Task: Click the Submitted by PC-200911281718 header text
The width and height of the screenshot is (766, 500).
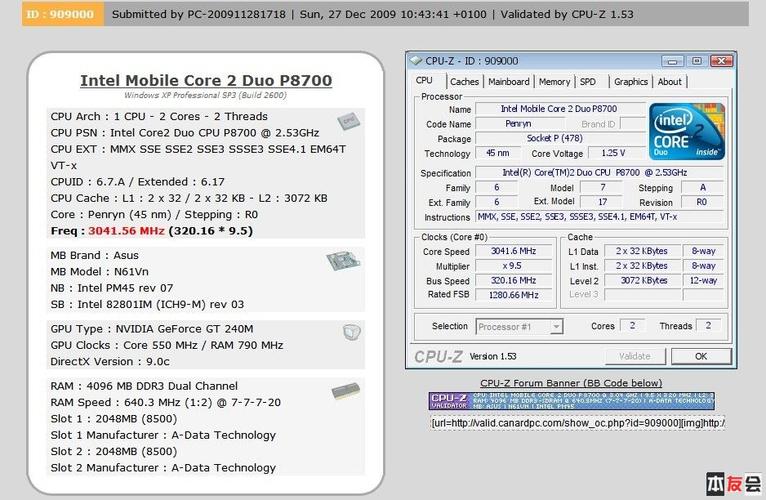Action: (198, 14)
